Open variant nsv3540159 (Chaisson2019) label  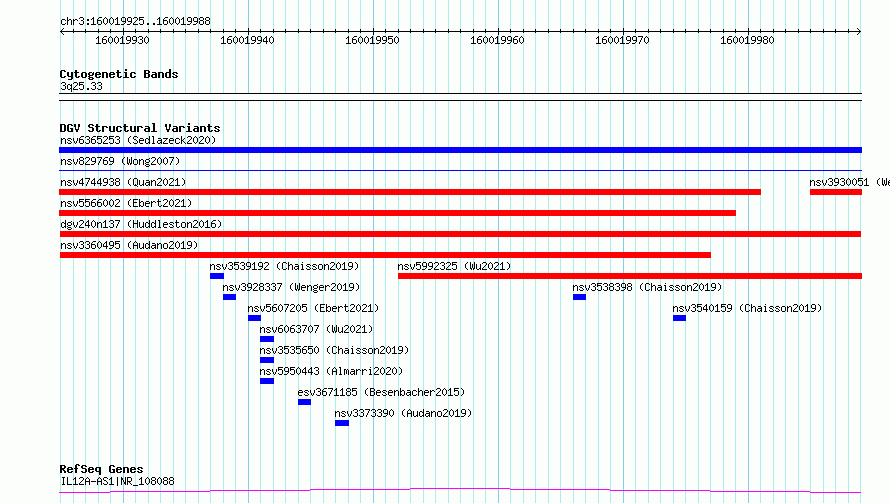coord(747,308)
